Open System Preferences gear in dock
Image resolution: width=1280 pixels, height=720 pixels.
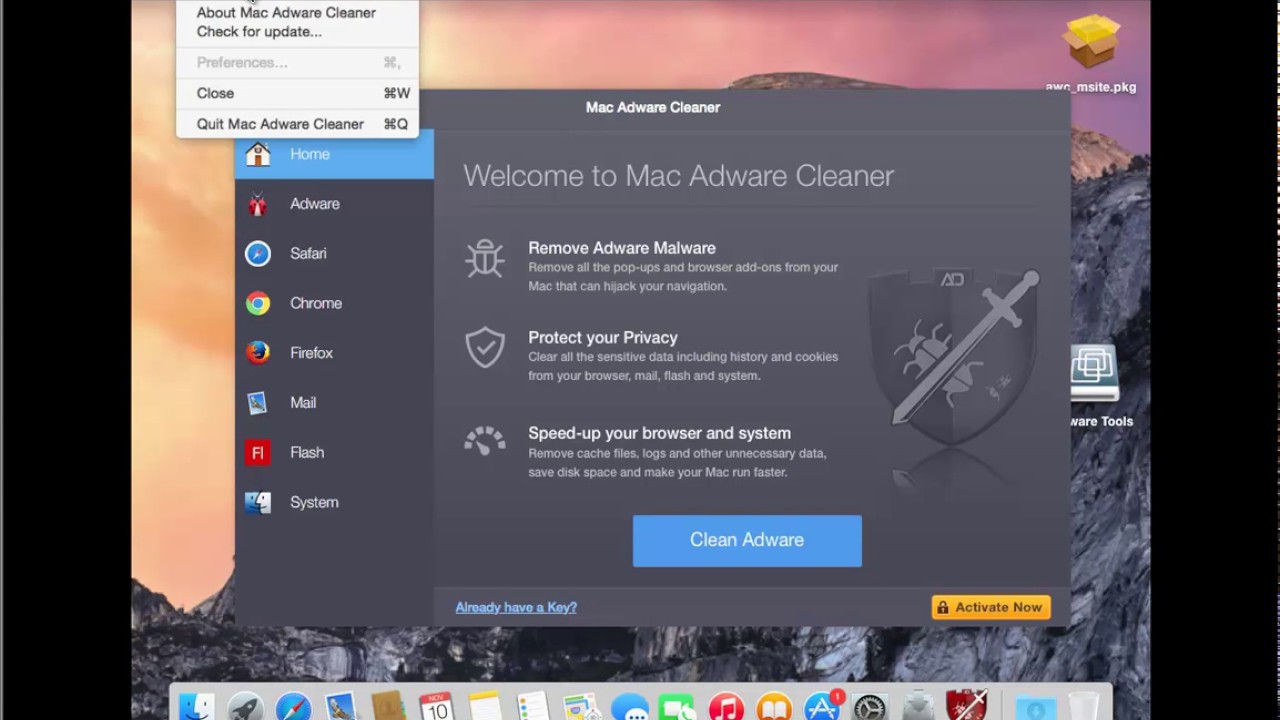pyautogui.click(x=870, y=708)
